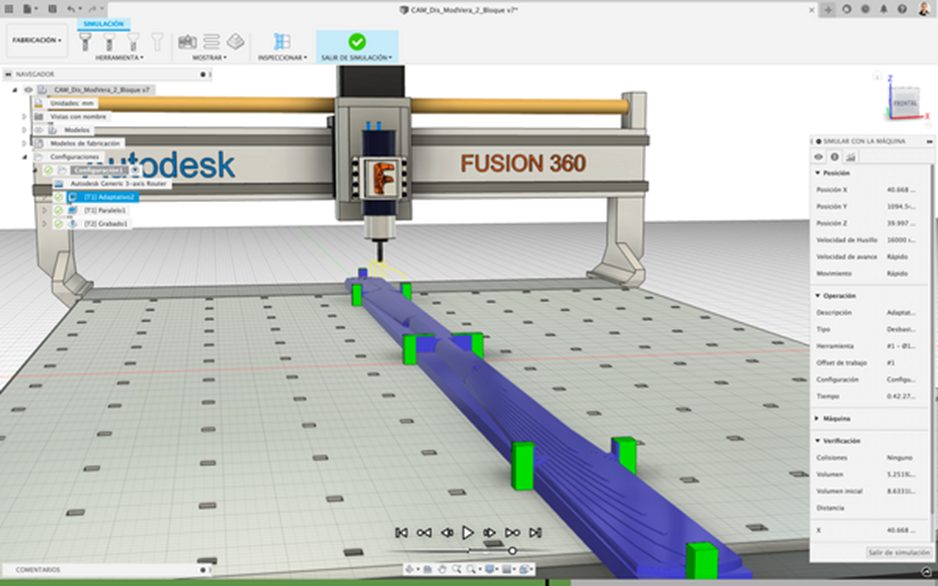
Task: Collapse the Operación section
Action: (x=818, y=295)
